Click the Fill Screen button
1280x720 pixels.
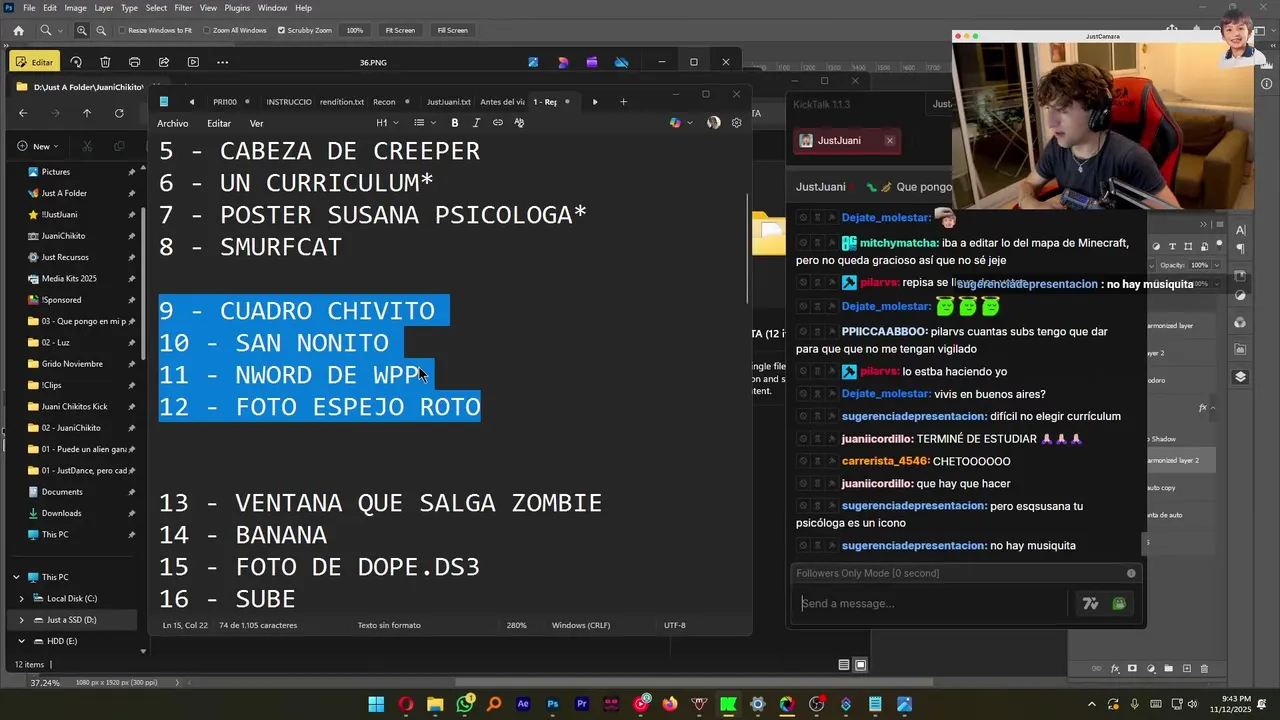coord(452,30)
